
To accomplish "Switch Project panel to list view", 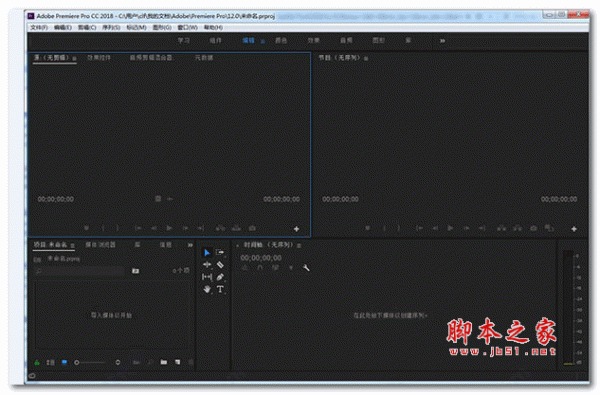I will (x=51, y=362).
